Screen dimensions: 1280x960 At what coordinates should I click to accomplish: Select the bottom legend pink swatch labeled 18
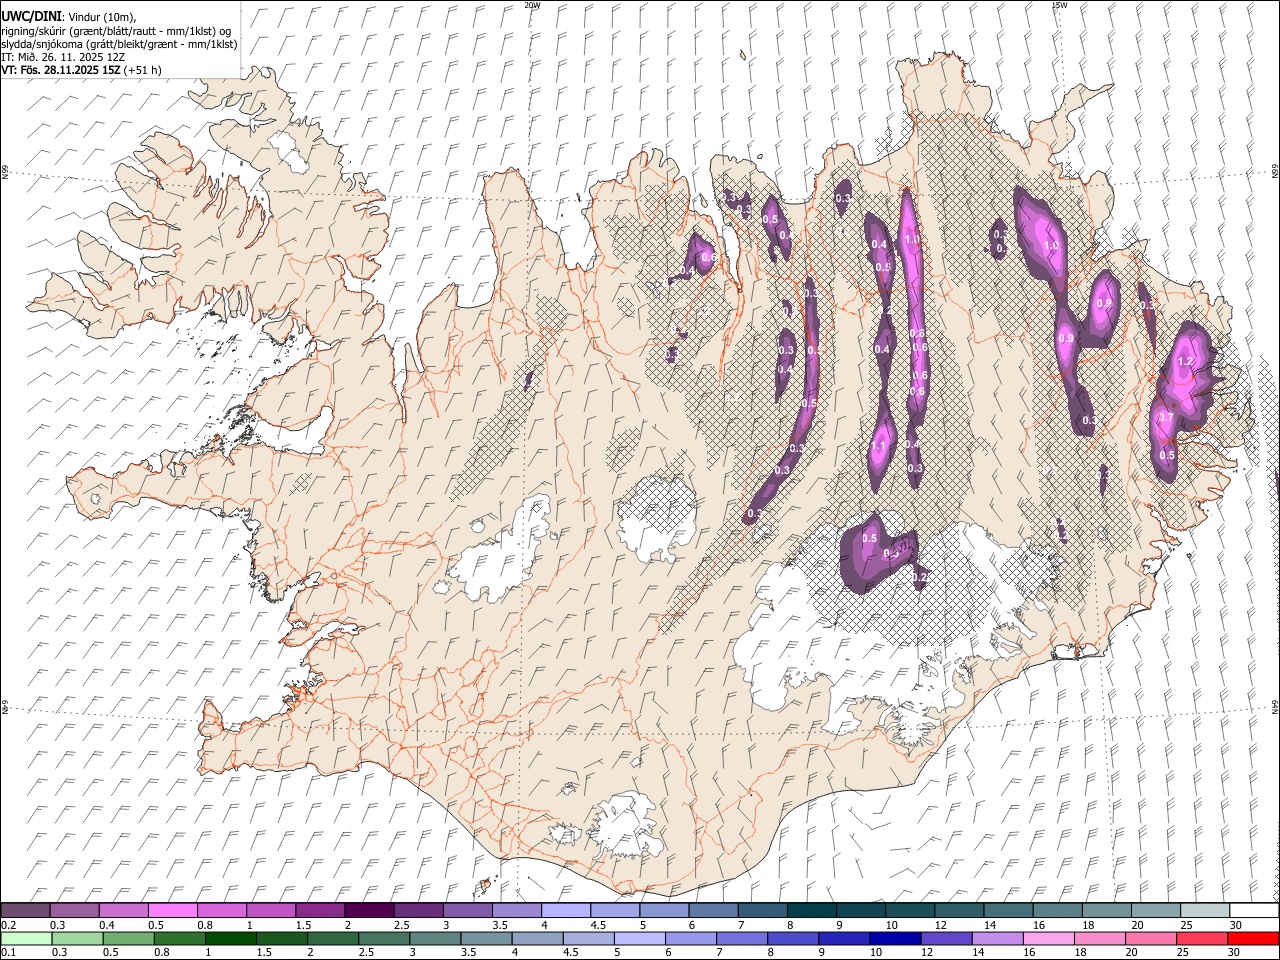[1099, 938]
